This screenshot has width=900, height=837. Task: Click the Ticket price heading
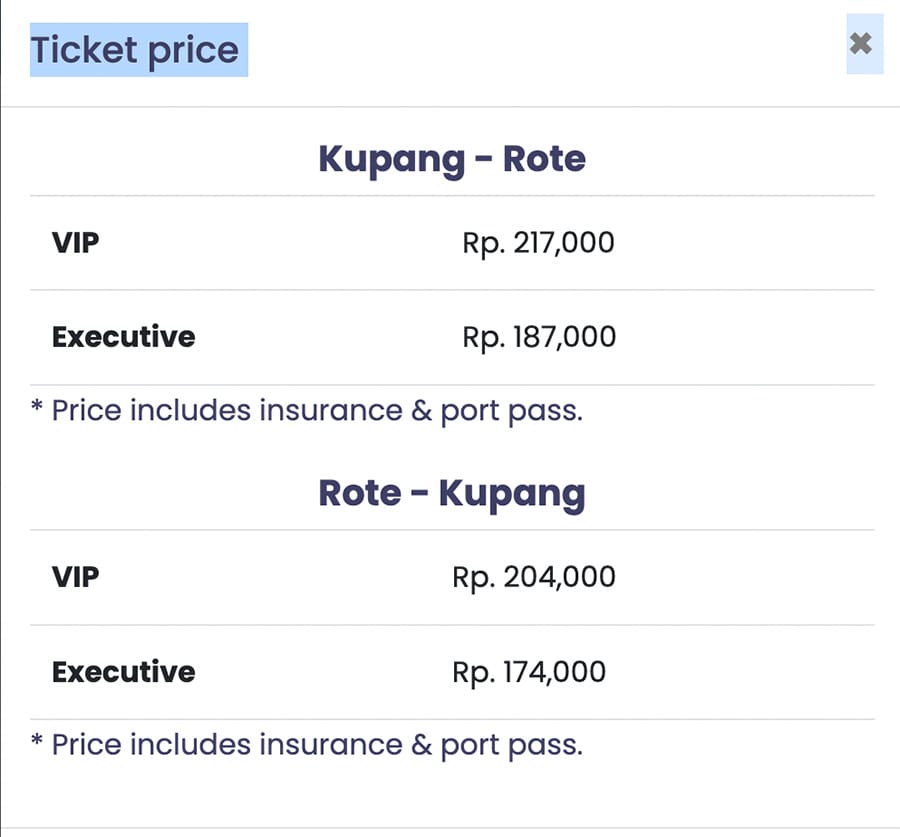pyautogui.click(x=135, y=50)
